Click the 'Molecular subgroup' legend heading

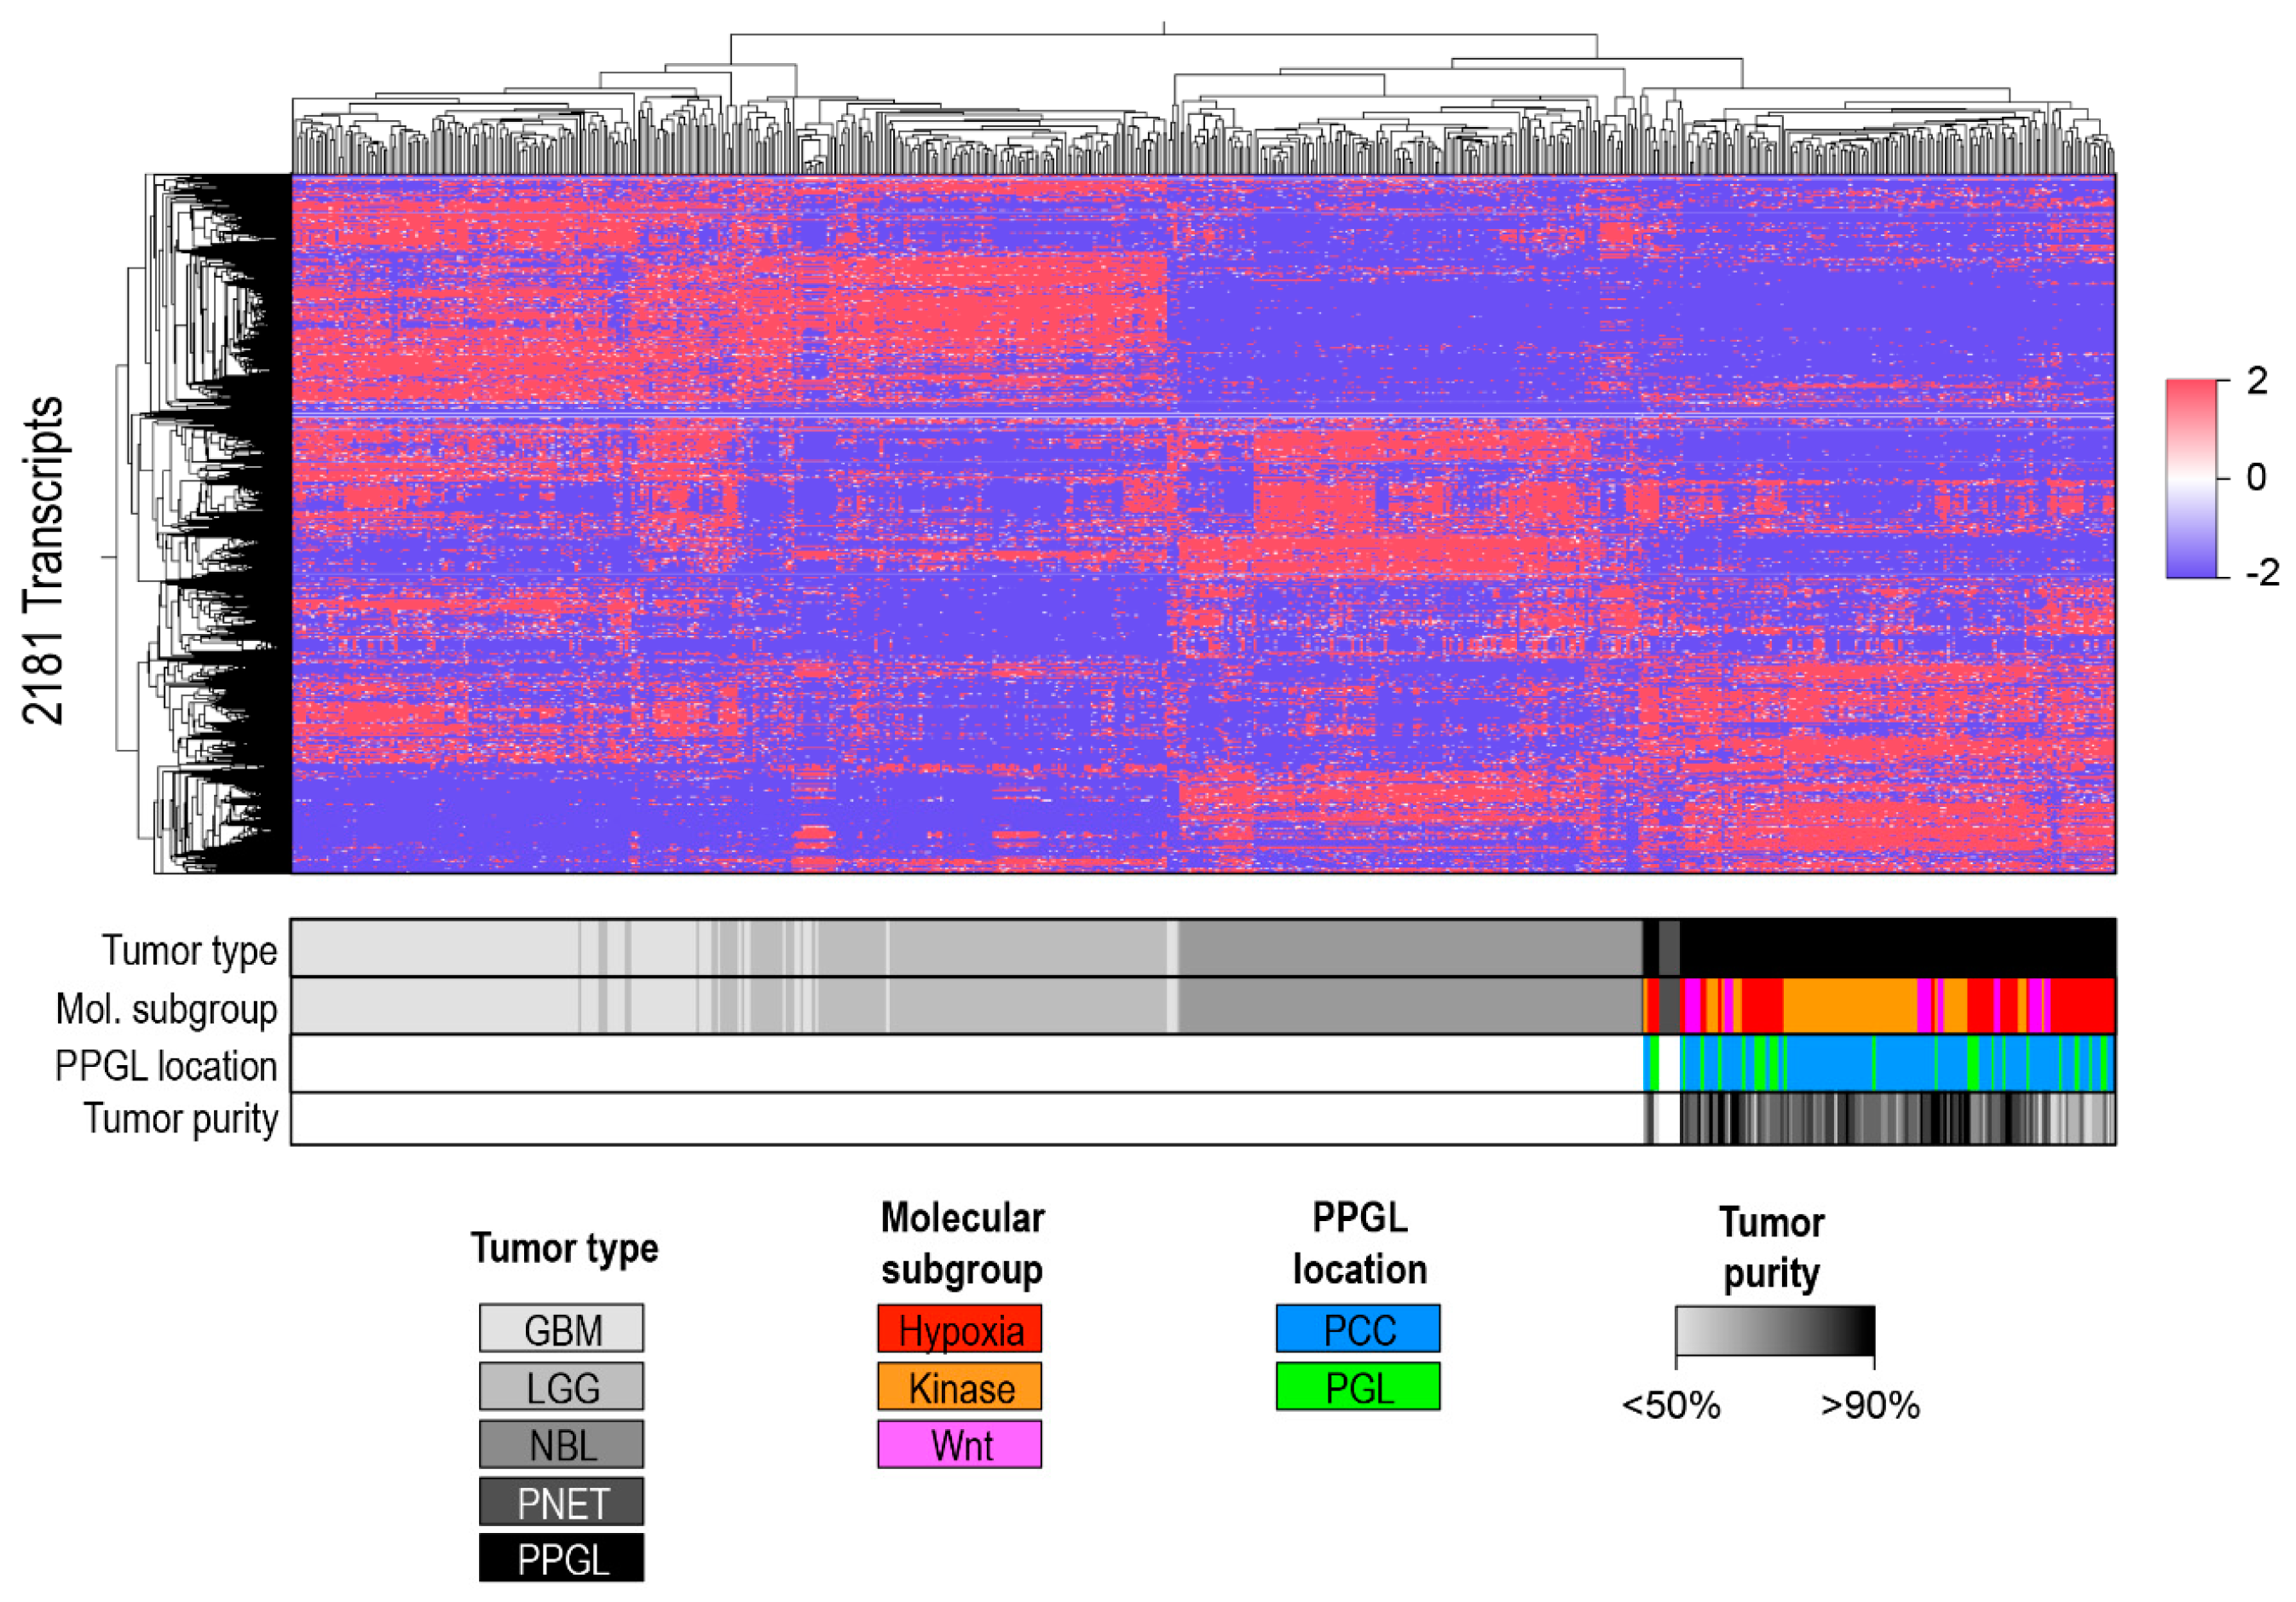click(962, 1243)
